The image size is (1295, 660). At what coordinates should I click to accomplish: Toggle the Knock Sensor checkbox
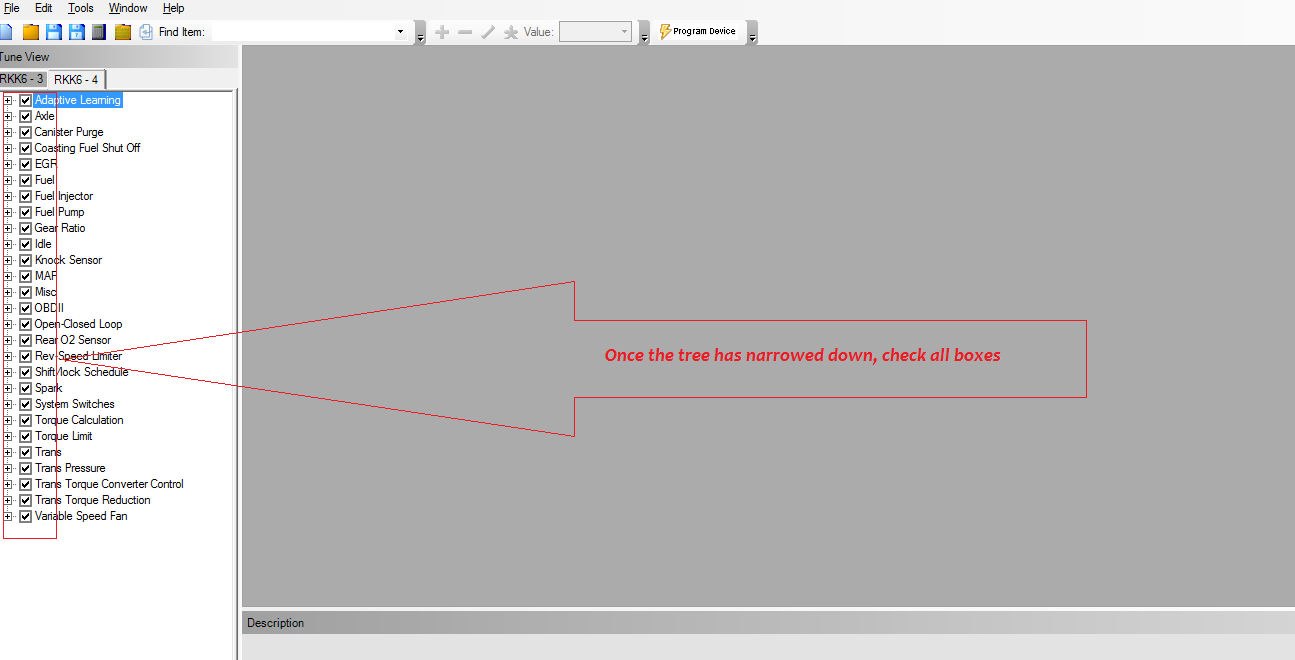click(x=26, y=260)
